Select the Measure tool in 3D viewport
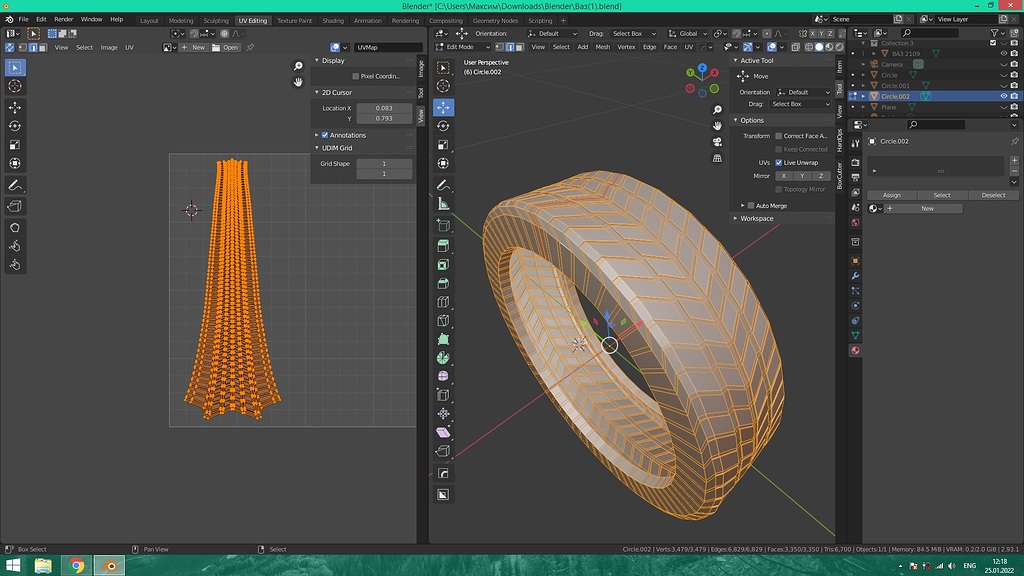Image resolution: width=1024 pixels, height=576 pixels. [x=443, y=204]
